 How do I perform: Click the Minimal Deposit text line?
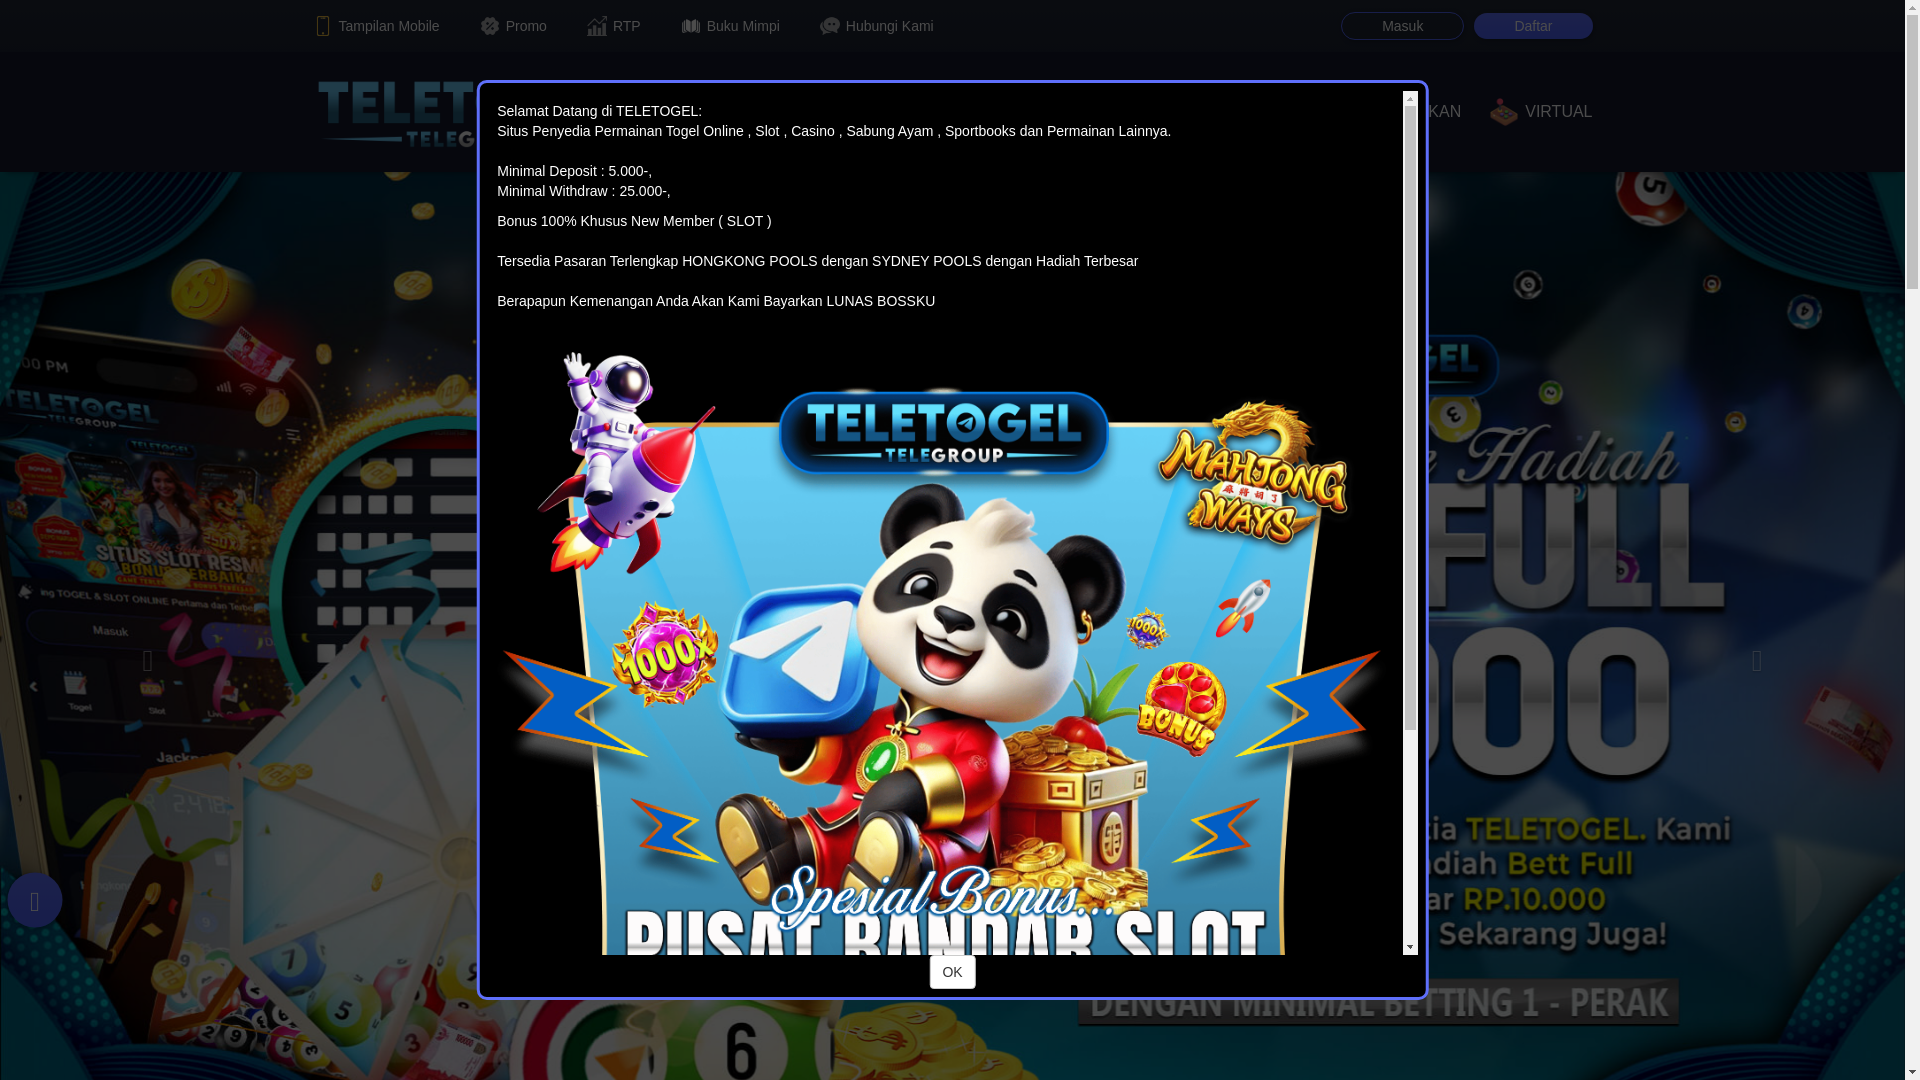(574, 171)
